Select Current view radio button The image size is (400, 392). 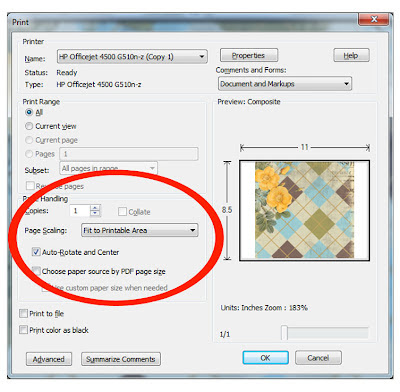pos(29,126)
